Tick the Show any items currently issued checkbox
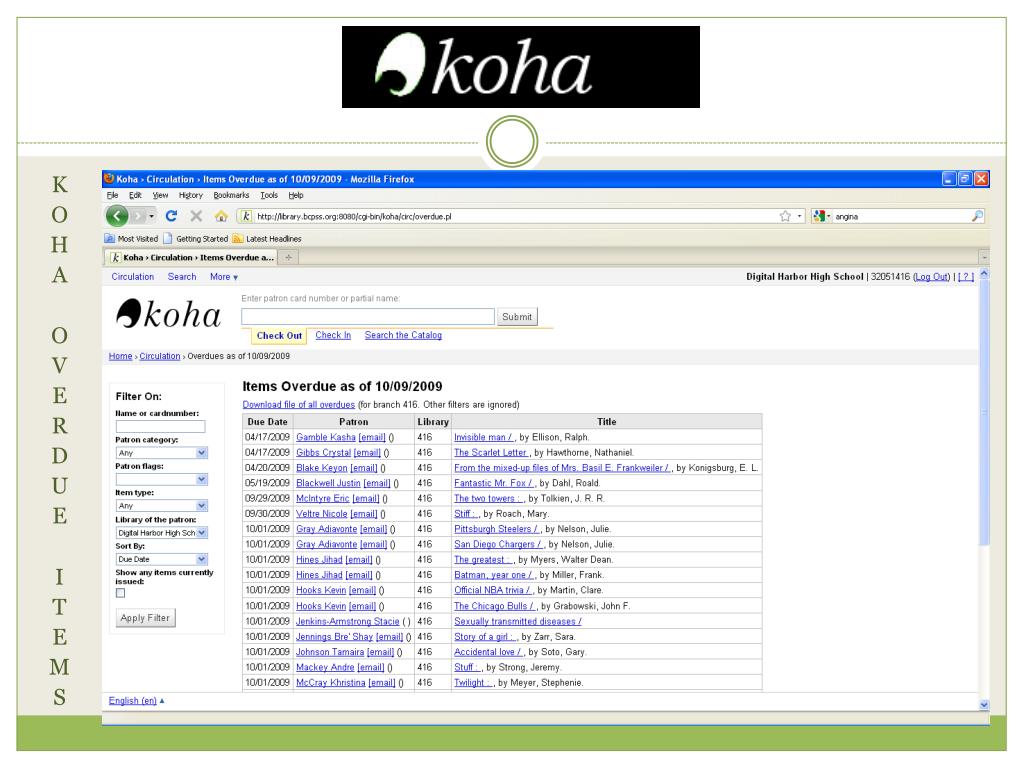 (x=120, y=593)
